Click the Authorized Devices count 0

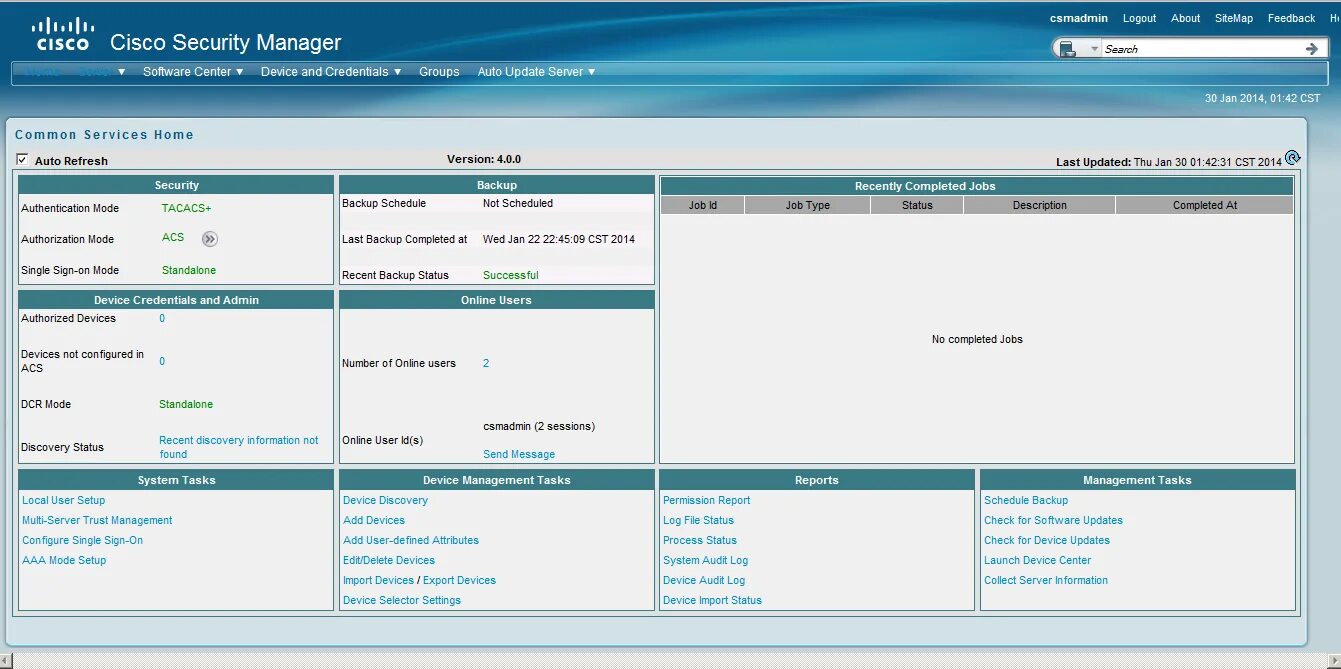tap(162, 318)
